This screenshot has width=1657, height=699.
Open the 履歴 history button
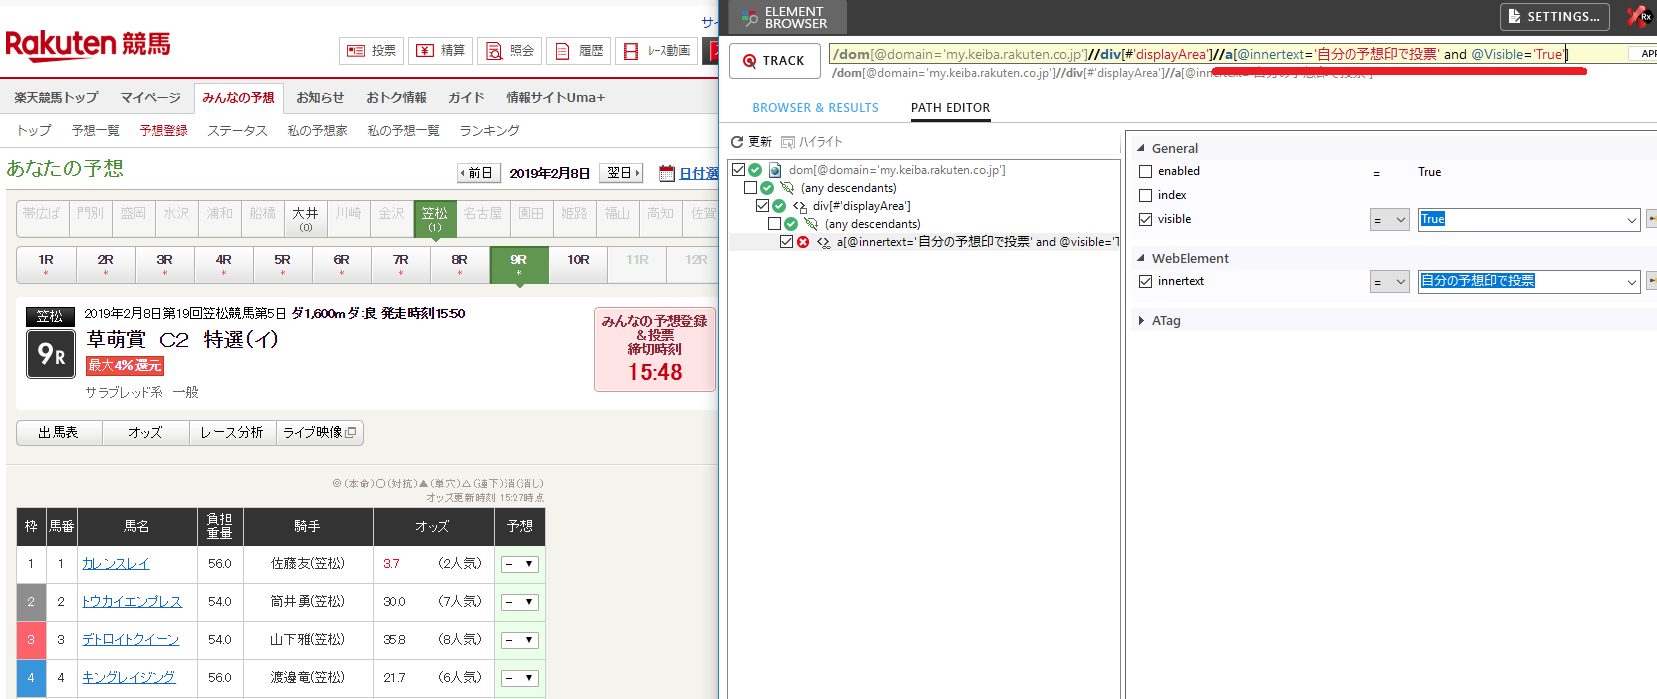578,51
